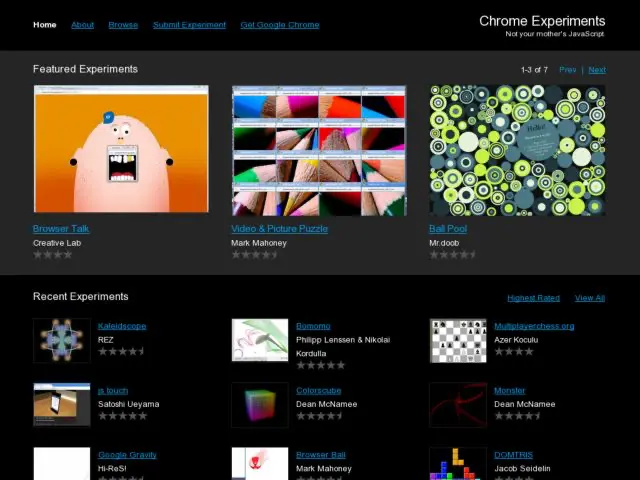Open the Bomomo drawing thumbnail
640x480 pixels.
coord(260,340)
